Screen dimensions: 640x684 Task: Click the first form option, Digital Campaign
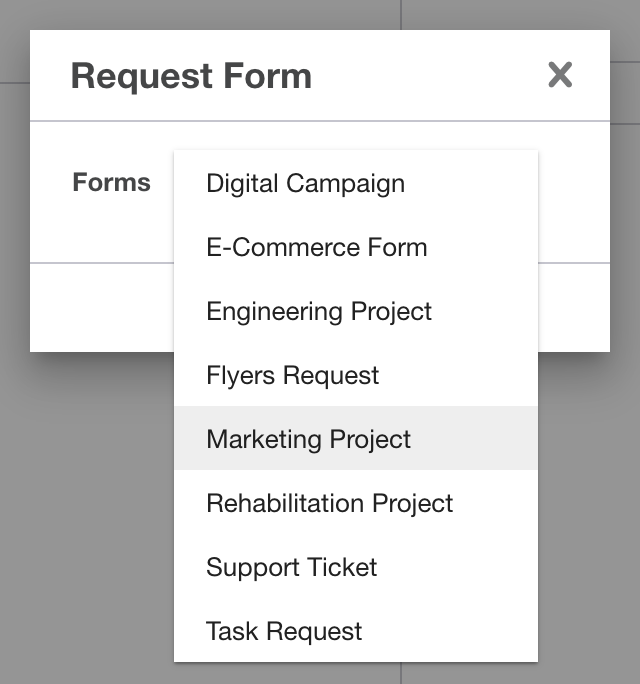click(x=306, y=184)
